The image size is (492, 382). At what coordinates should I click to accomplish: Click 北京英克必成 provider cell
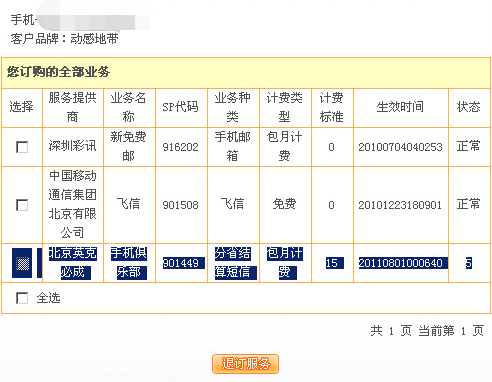click(73, 263)
